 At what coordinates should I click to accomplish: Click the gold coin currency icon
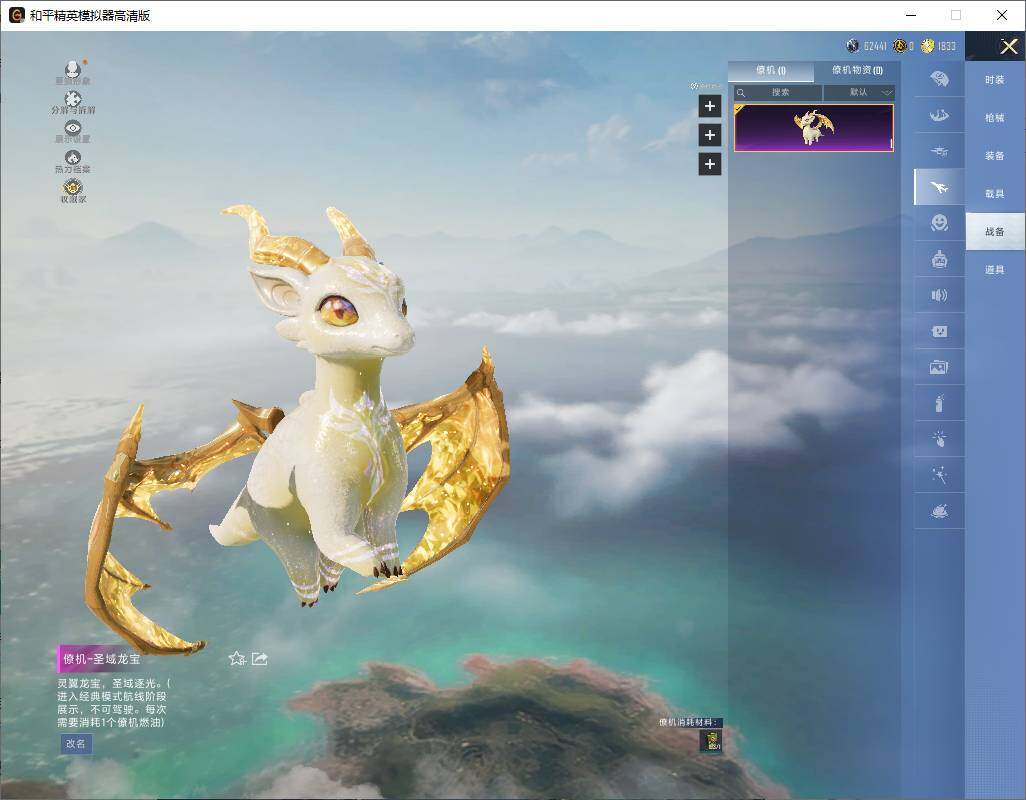[927, 46]
